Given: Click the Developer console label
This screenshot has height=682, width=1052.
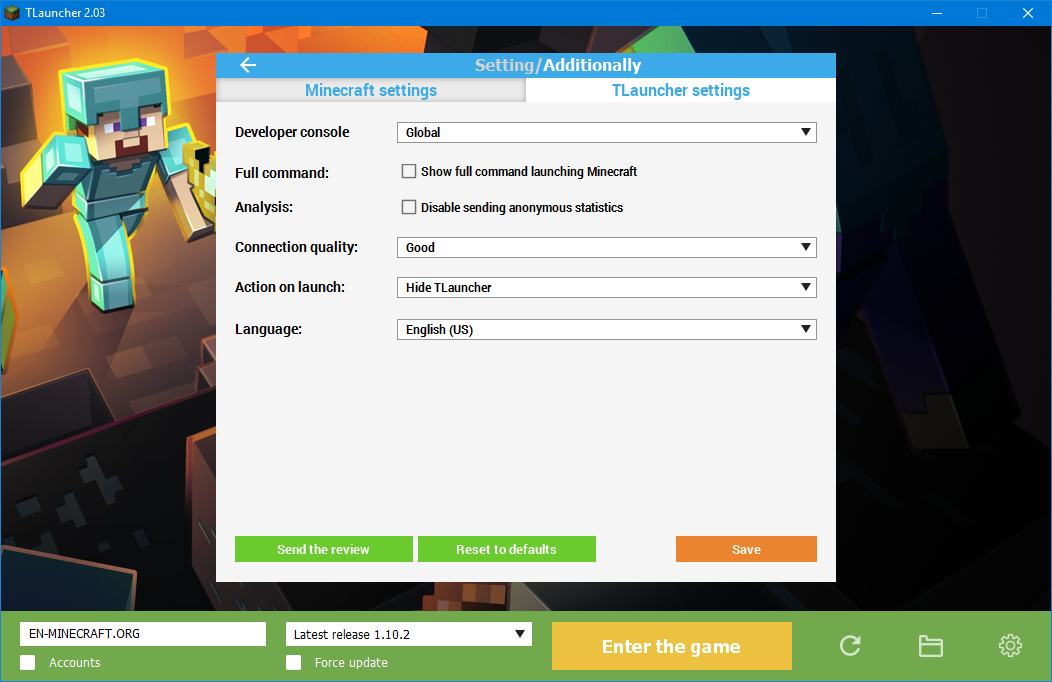Looking at the screenshot, I should [292, 132].
